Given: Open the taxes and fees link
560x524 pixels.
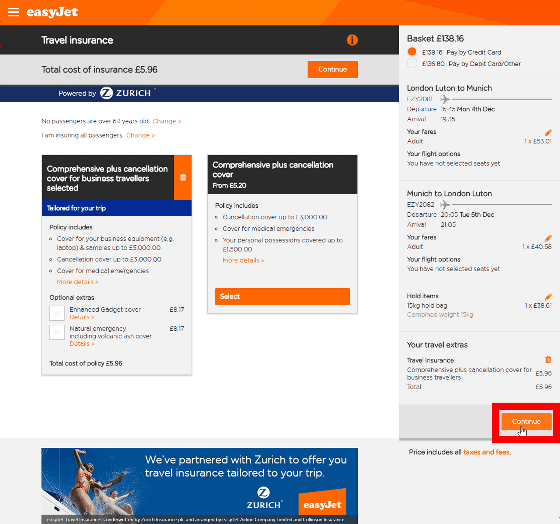Looking at the screenshot, I should (x=487, y=452).
